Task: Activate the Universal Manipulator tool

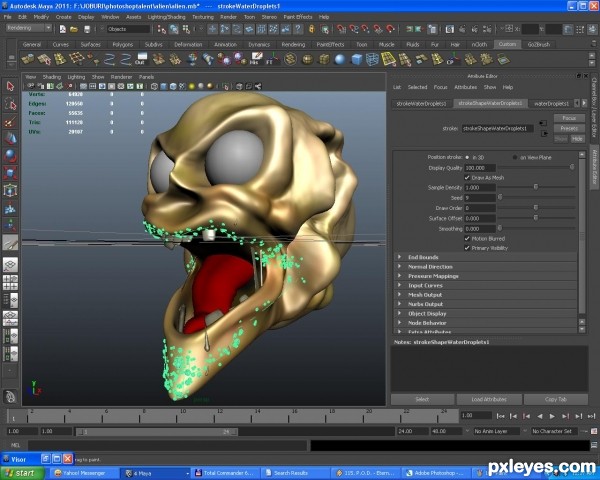Action: click(10, 190)
